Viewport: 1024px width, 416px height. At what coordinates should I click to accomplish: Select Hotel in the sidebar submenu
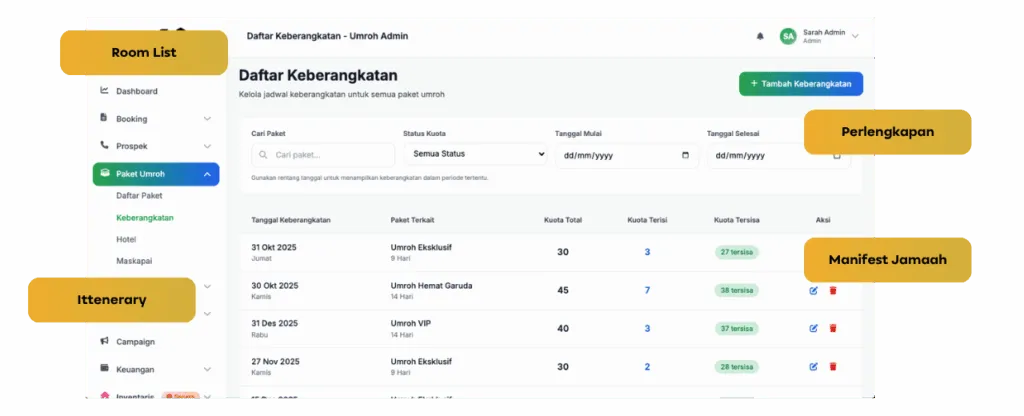[126, 240]
